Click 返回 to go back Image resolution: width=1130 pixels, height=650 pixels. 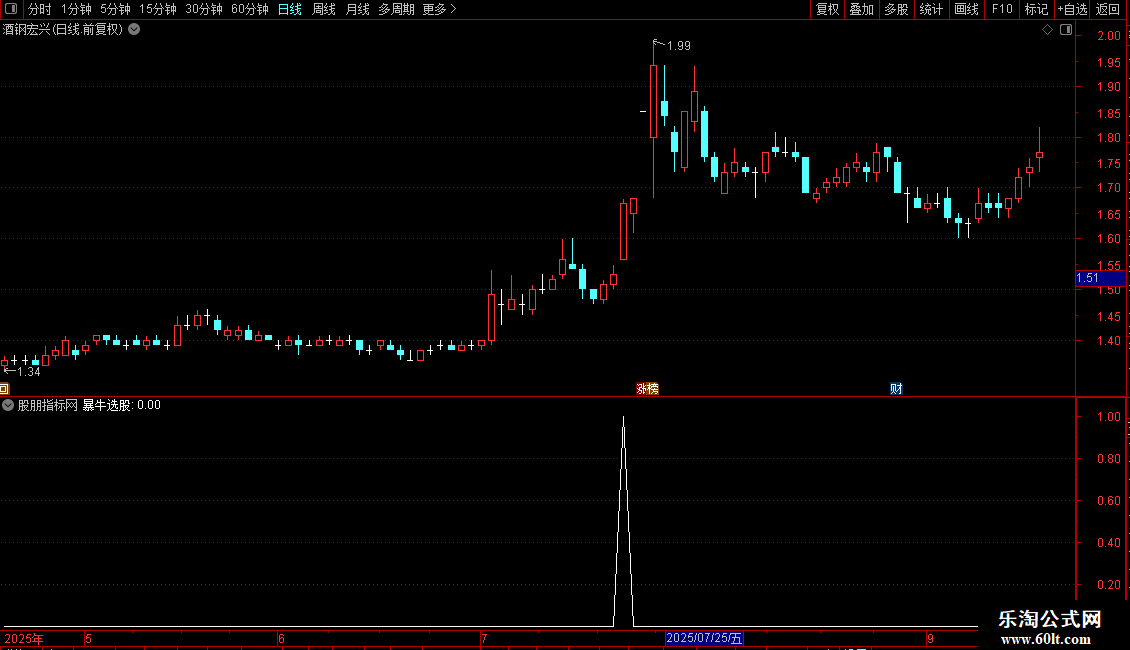click(1108, 9)
